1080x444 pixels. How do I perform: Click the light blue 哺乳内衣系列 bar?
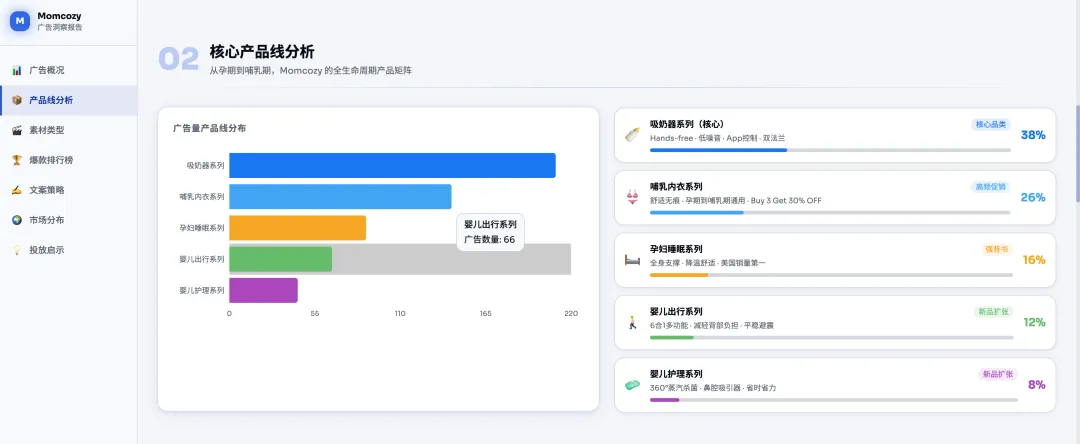click(x=340, y=196)
